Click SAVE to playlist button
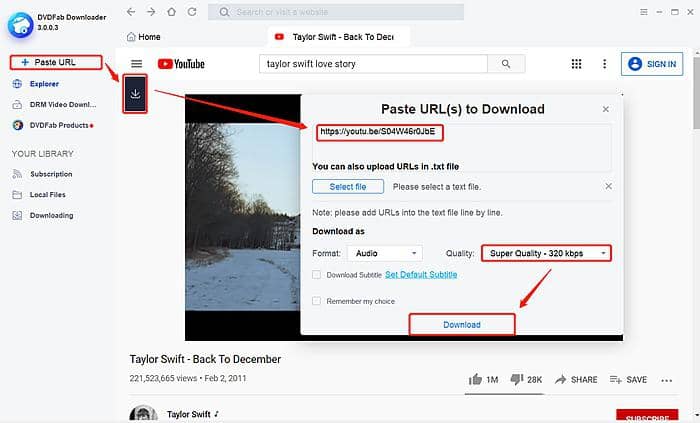The height and width of the screenshot is (423, 700). tap(628, 380)
